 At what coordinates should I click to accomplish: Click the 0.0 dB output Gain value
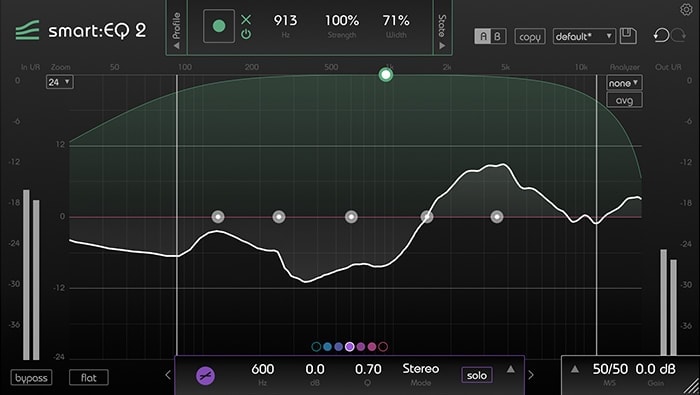655,369
